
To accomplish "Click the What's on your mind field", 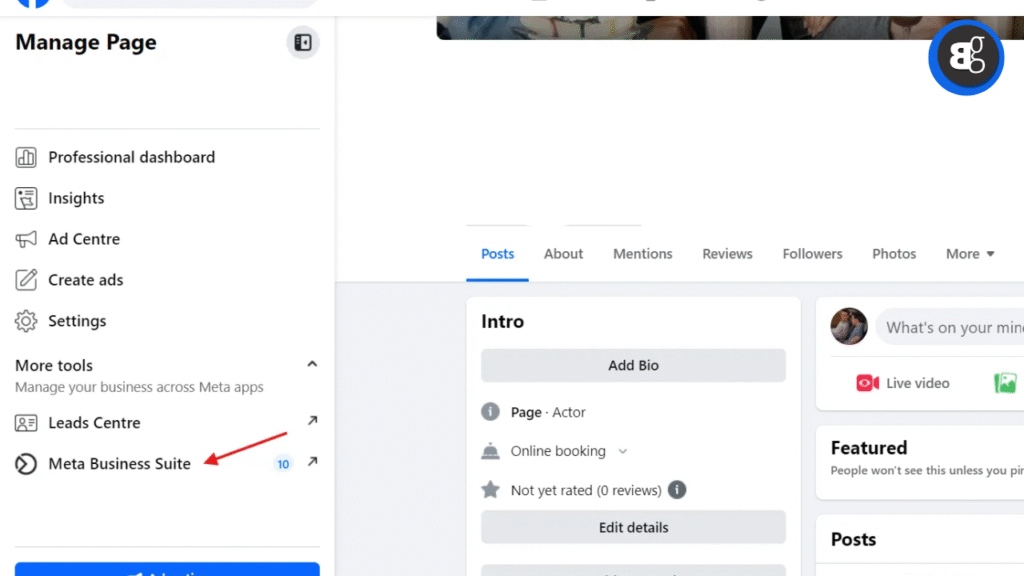I will click(952, 327).
